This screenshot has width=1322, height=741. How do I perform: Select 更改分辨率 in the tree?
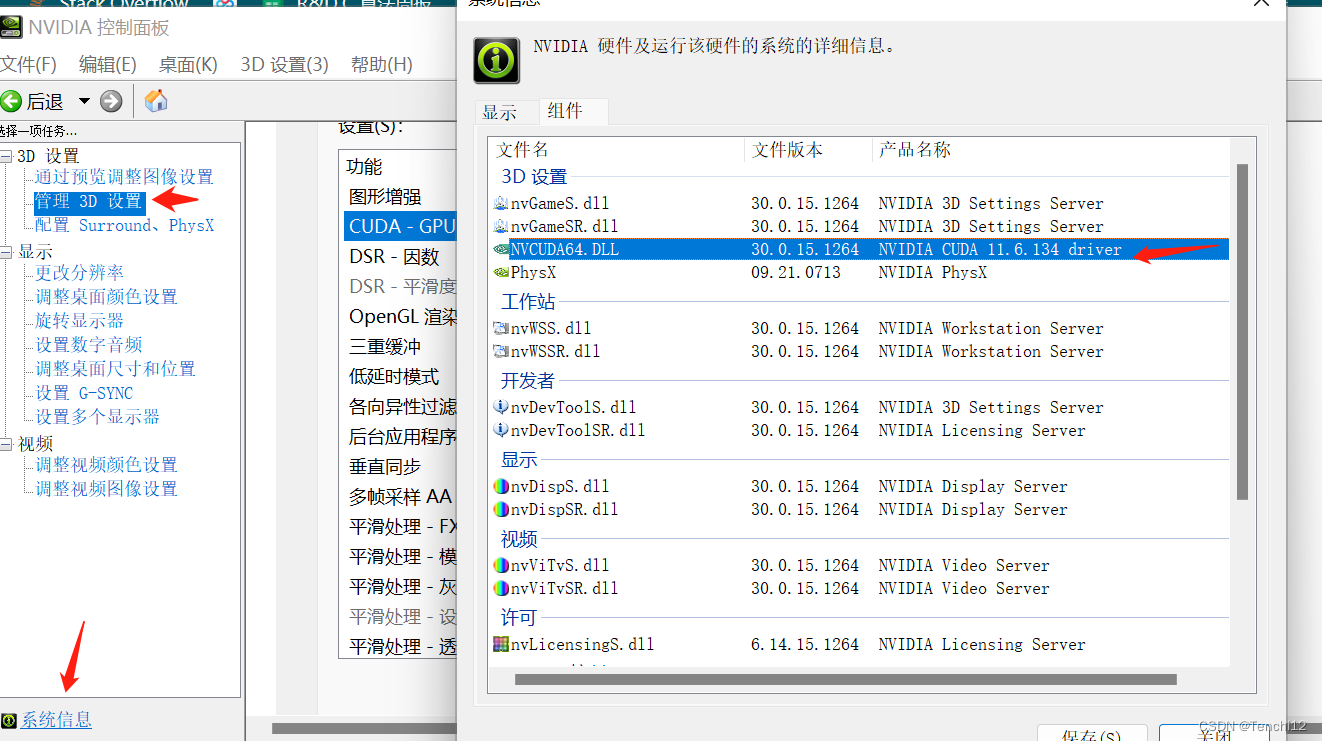pyautogui.click(x=80, y=273)
